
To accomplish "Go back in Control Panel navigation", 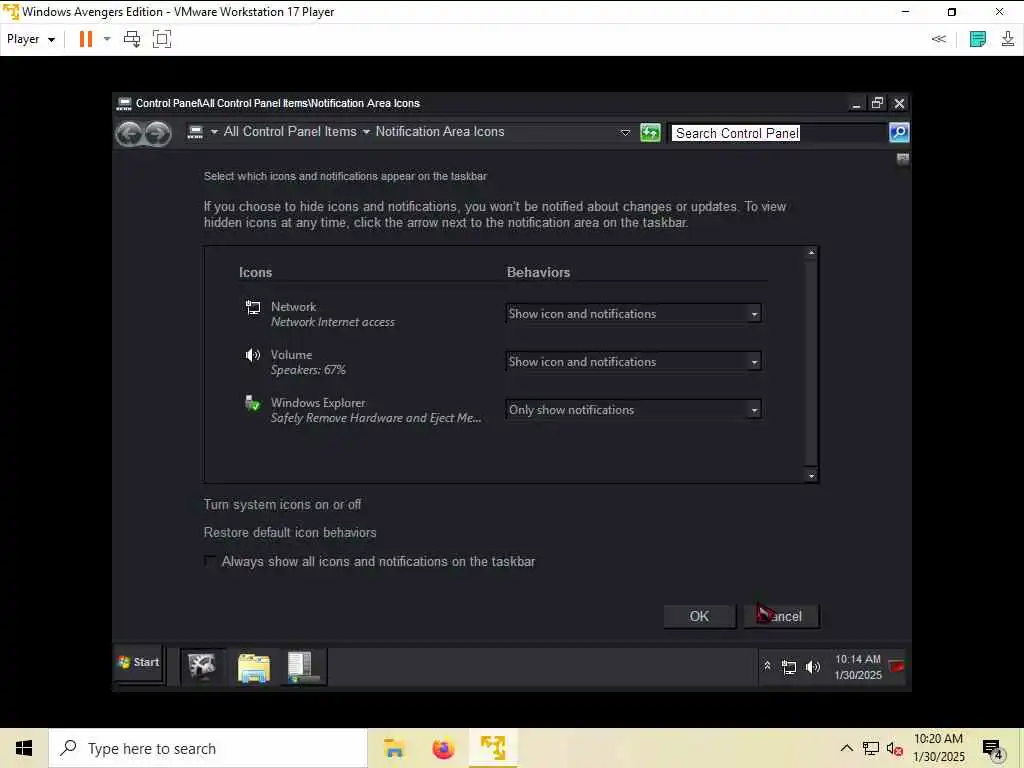I will (129, 134).
